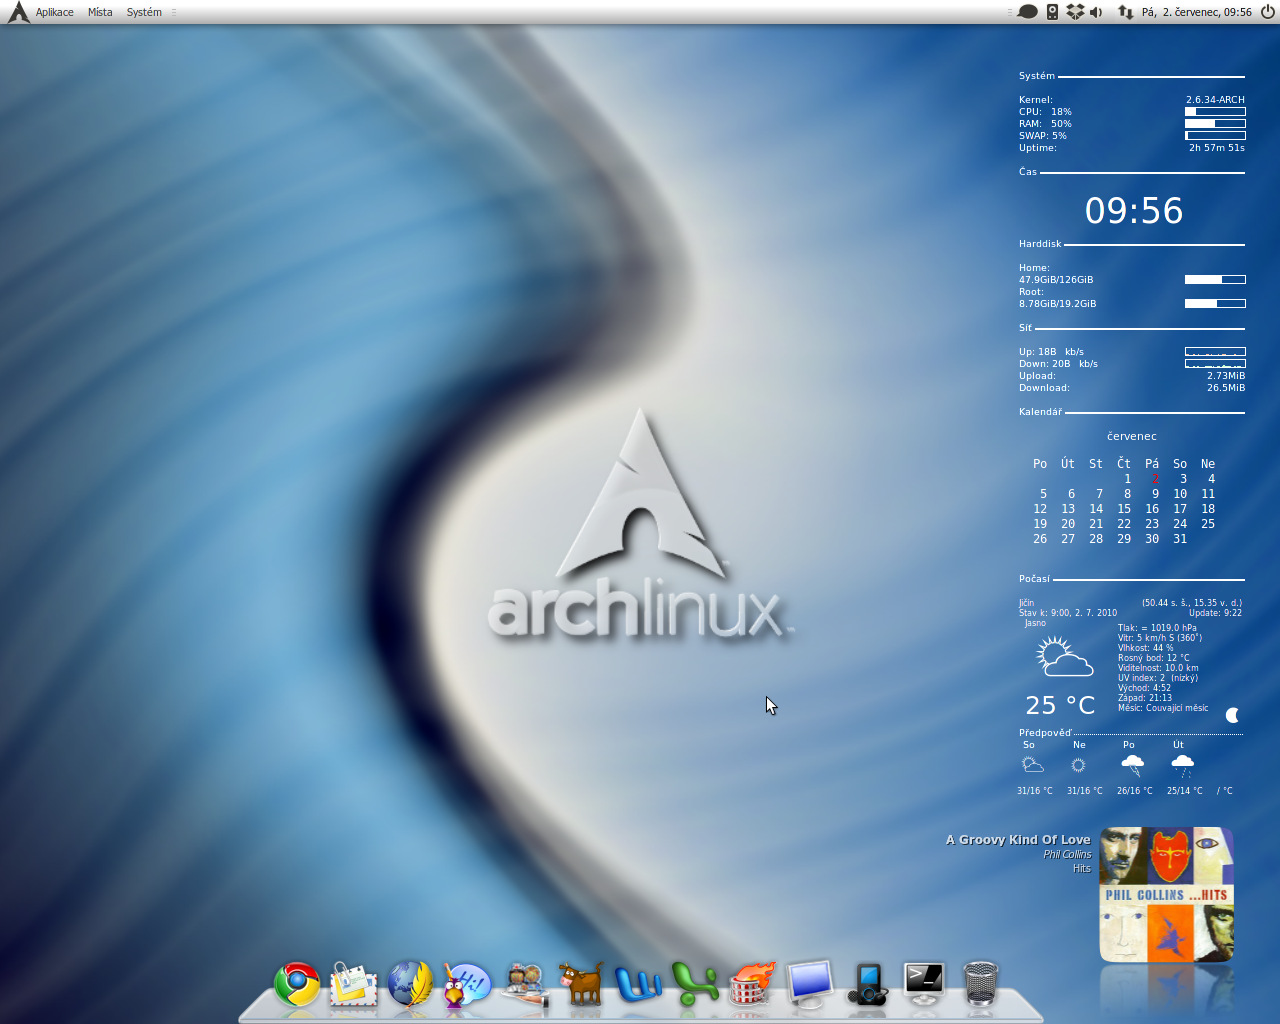Open the globe-and-feather web editor icon
1280x1024 pixels.
[410, 984]
